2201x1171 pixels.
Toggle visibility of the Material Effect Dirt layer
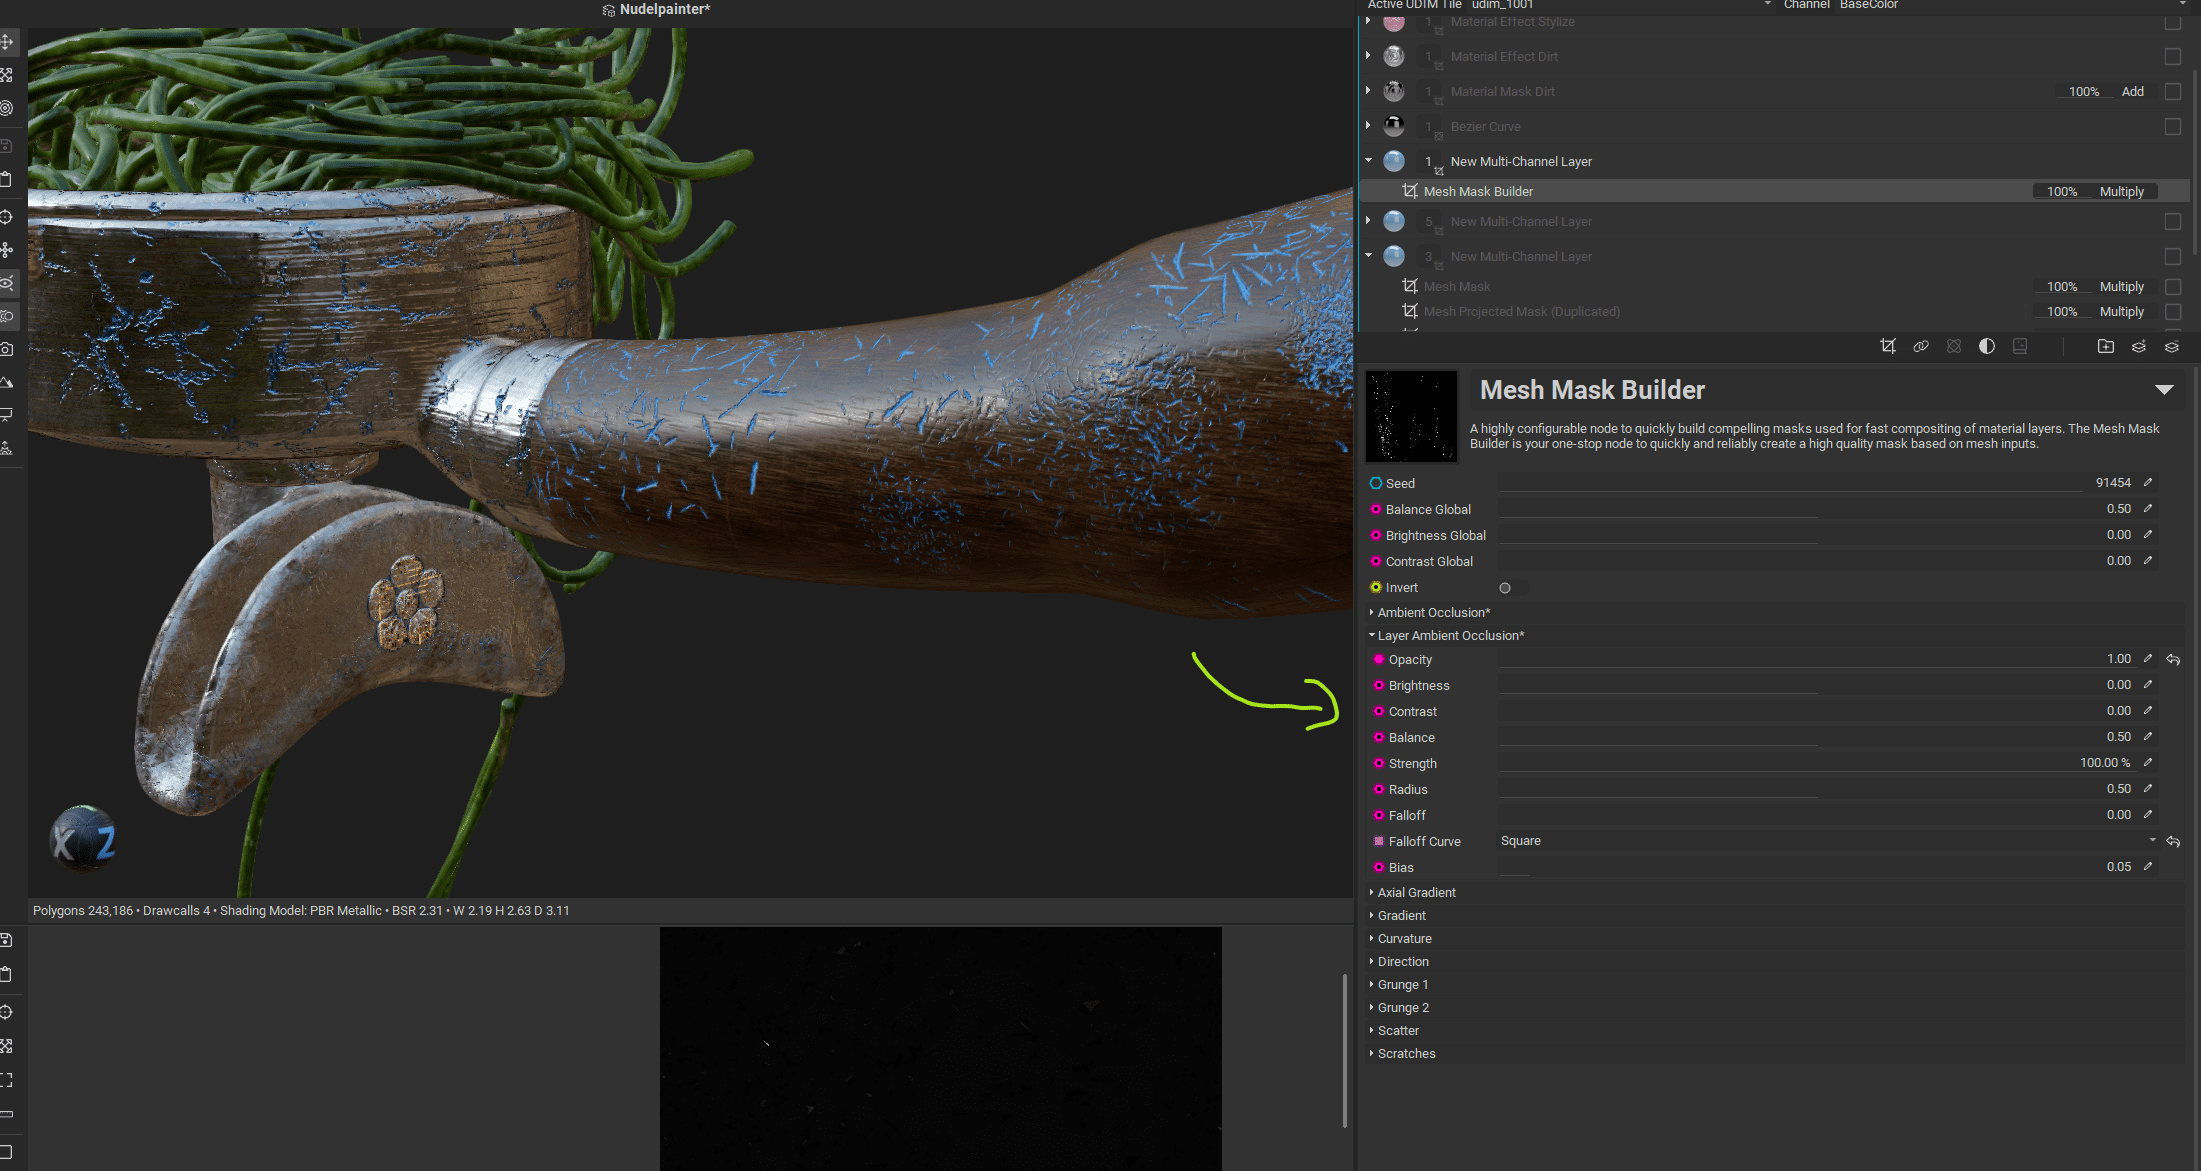coord(2172,57)
